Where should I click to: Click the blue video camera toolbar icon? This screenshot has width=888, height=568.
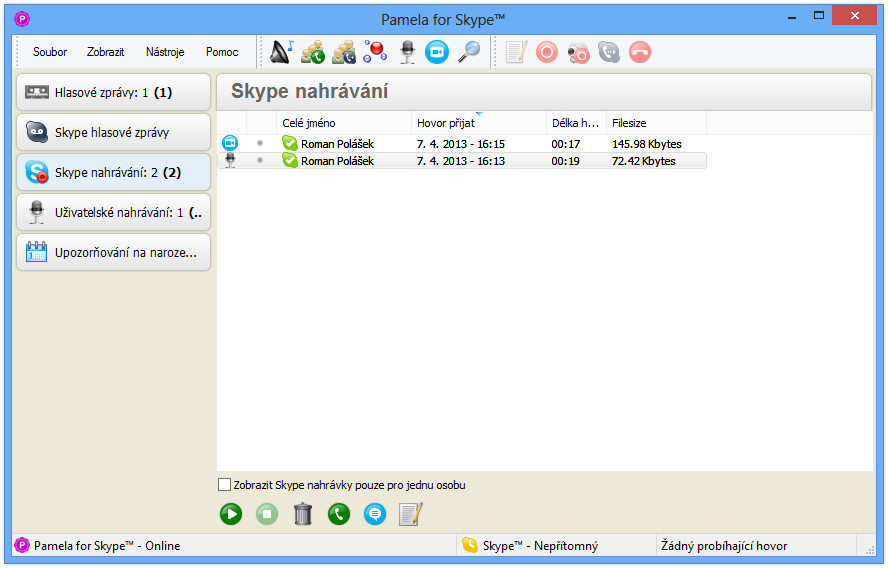437,52
